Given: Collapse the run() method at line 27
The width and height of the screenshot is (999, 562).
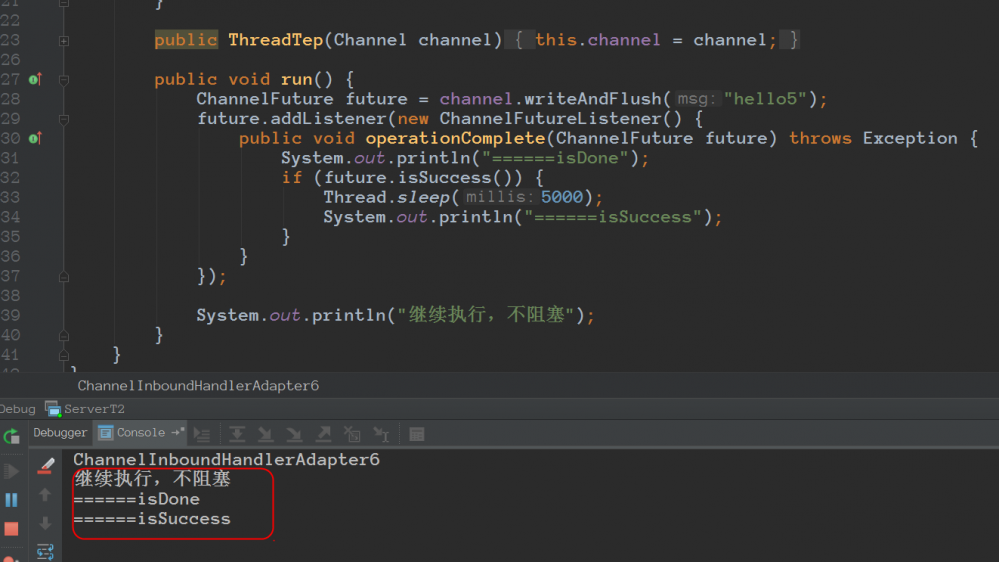Looking at the screenshot, I should click(x=64, y=80).
